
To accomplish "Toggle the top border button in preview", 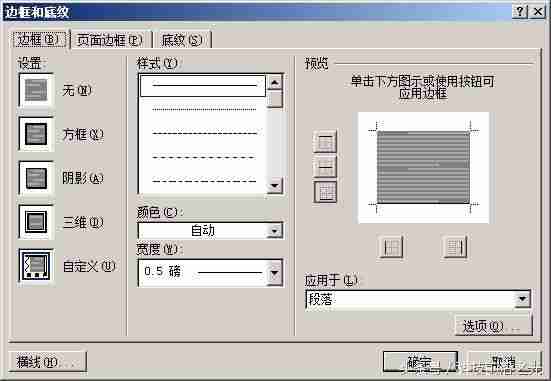I will pos(325,141).
